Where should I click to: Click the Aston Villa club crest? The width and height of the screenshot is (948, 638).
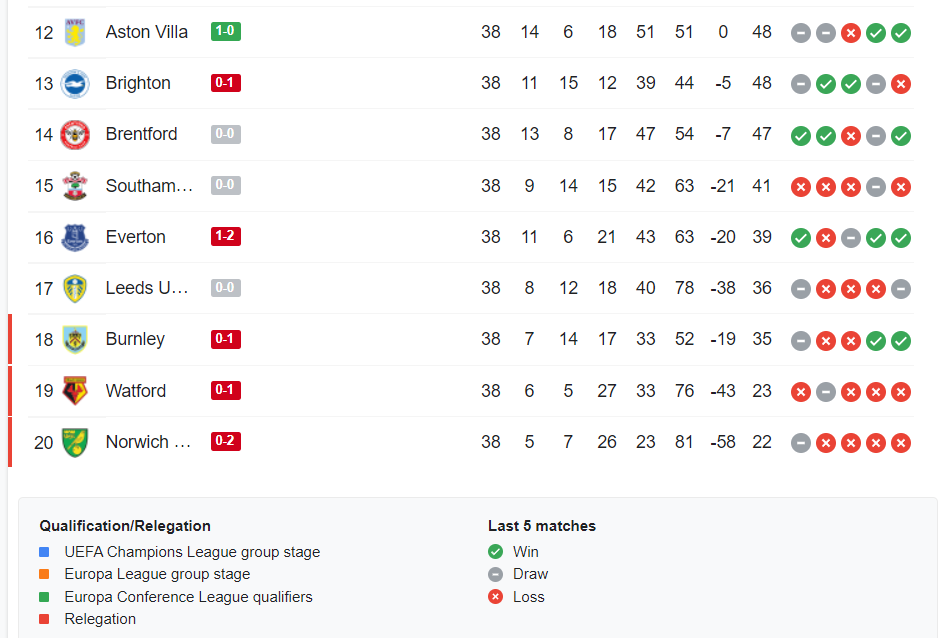pyautogui.click(x=75, y=32)
